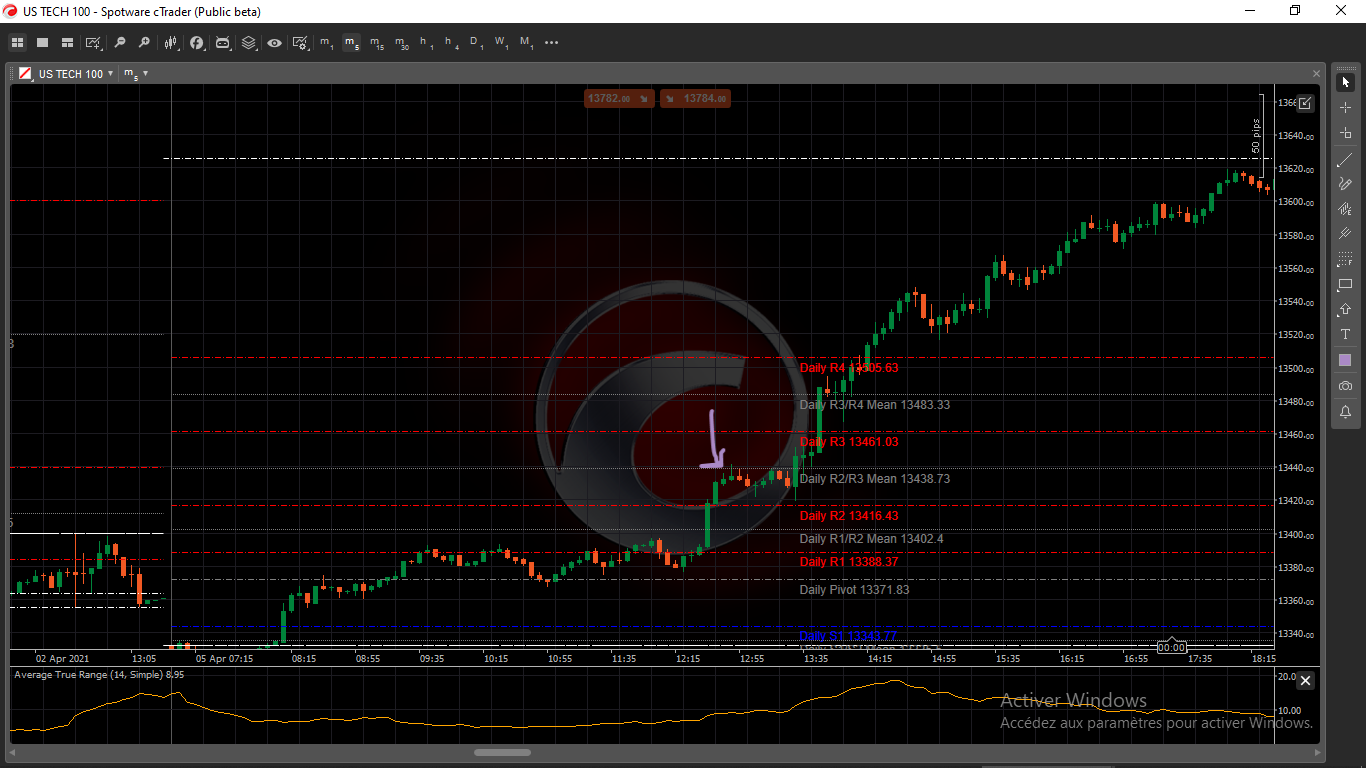Select the h1 timeframe
The width and height of the screenshot is (1366, 768).
pyautogui.click(x=426, y=43)
